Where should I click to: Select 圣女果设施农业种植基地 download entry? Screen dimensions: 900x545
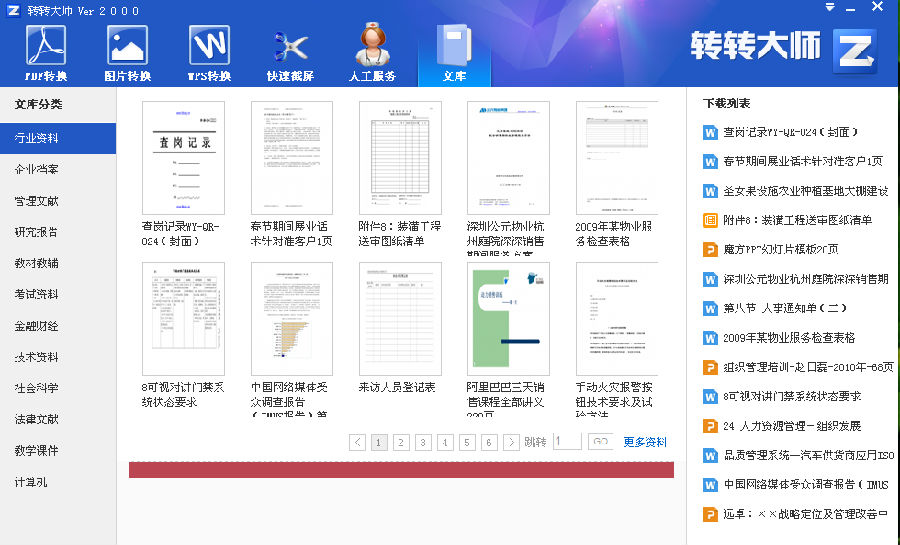point(805,191)
